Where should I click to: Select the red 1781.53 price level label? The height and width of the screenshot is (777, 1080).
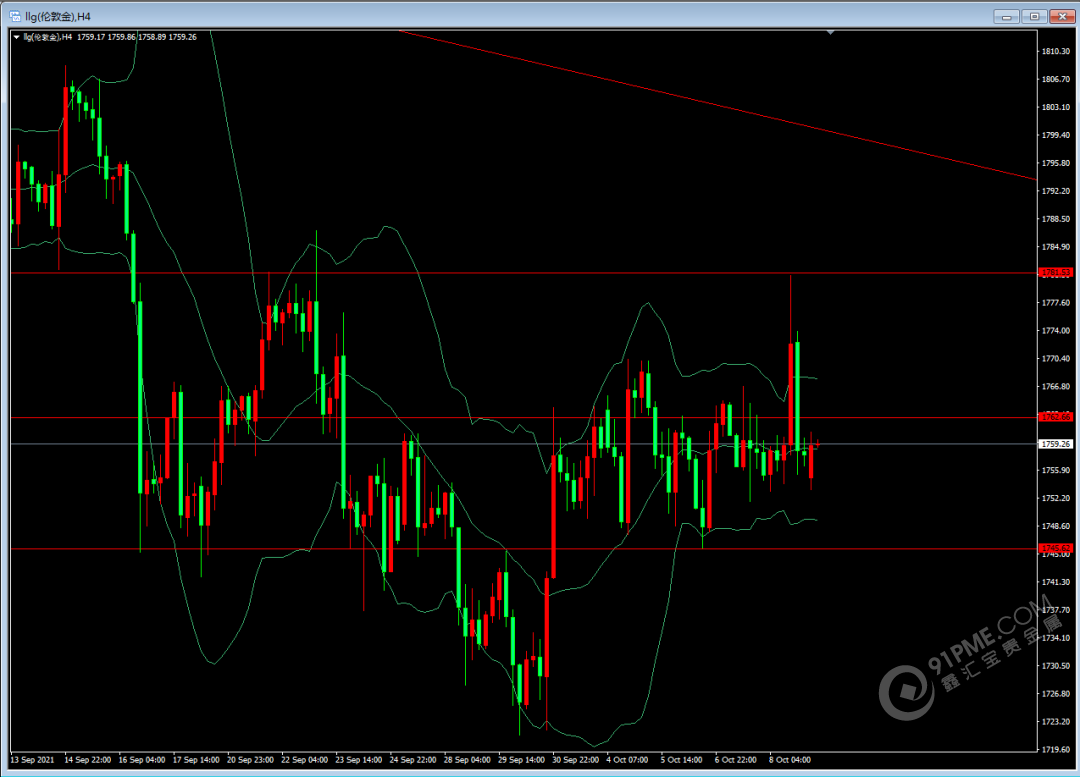[1056, 273]
